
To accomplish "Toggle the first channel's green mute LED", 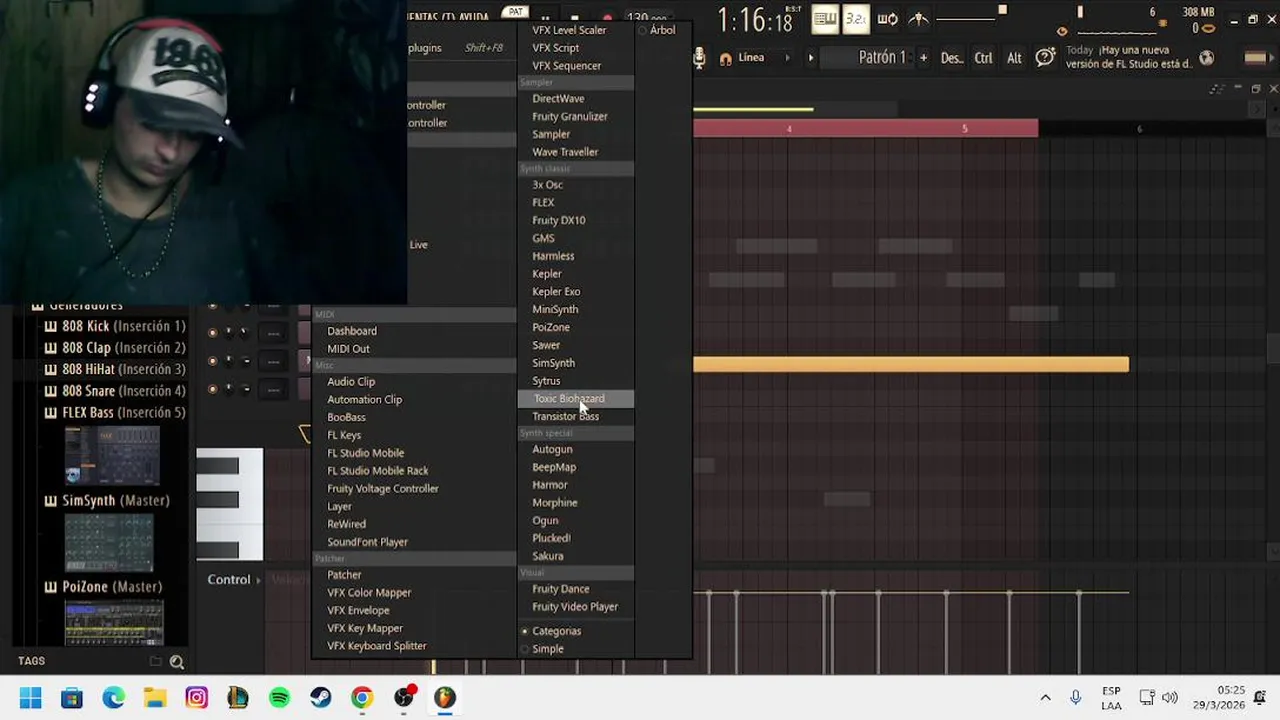I will click(x=212, y=332).
